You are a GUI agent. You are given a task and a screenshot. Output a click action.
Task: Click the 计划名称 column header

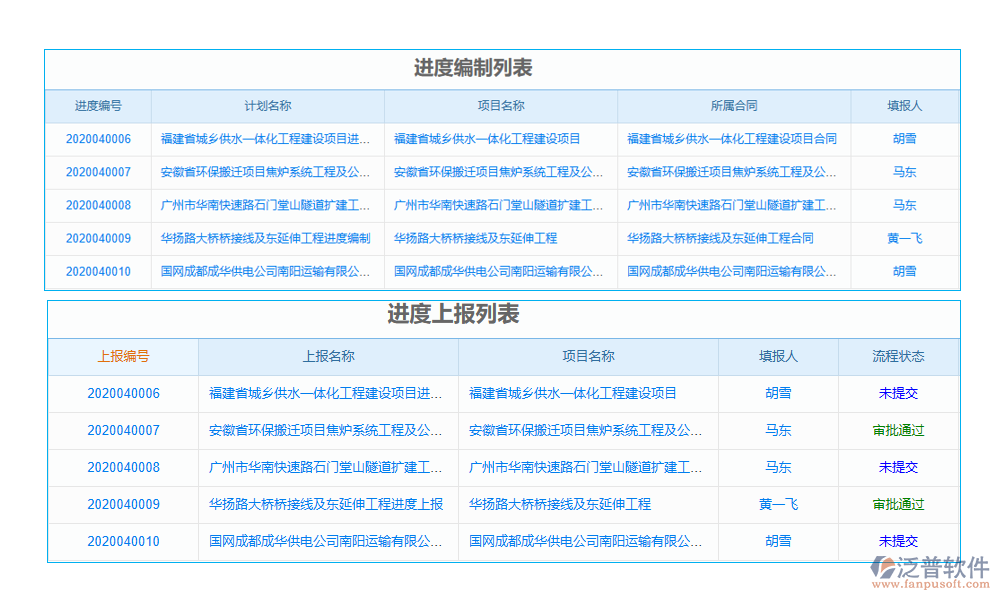pos(268,106)
